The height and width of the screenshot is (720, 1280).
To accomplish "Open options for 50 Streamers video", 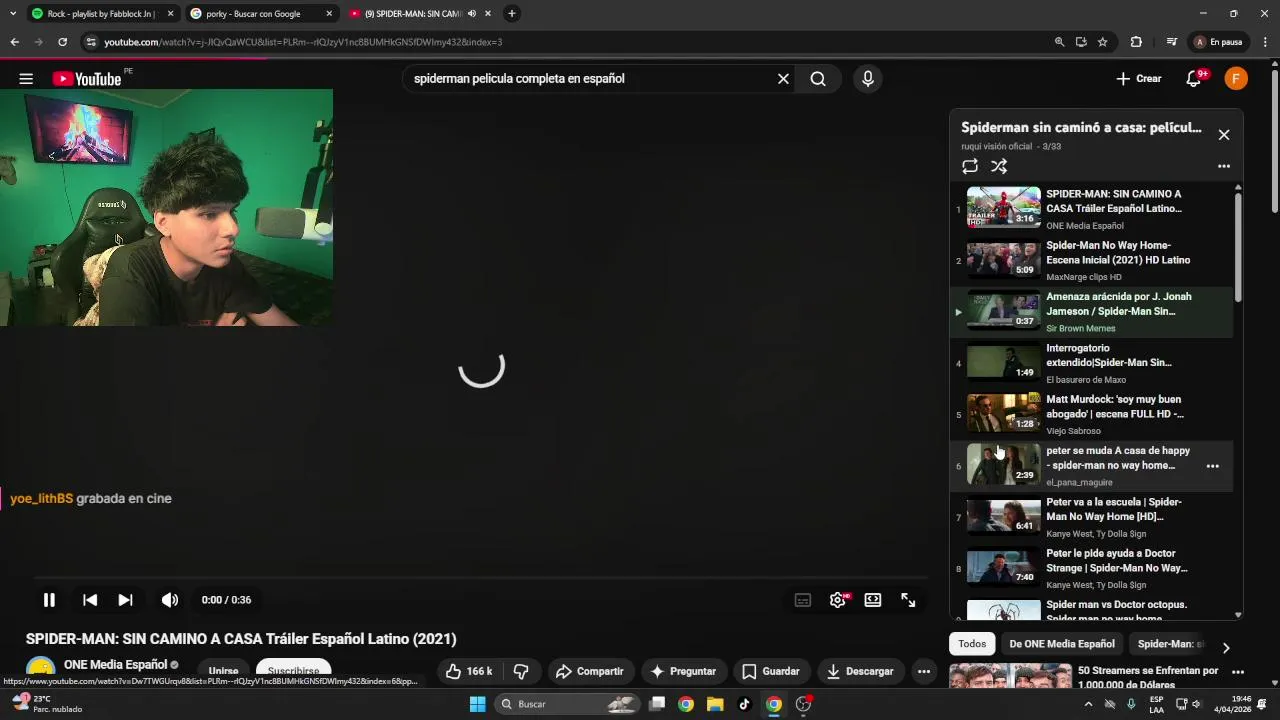I will (1238, 672).
